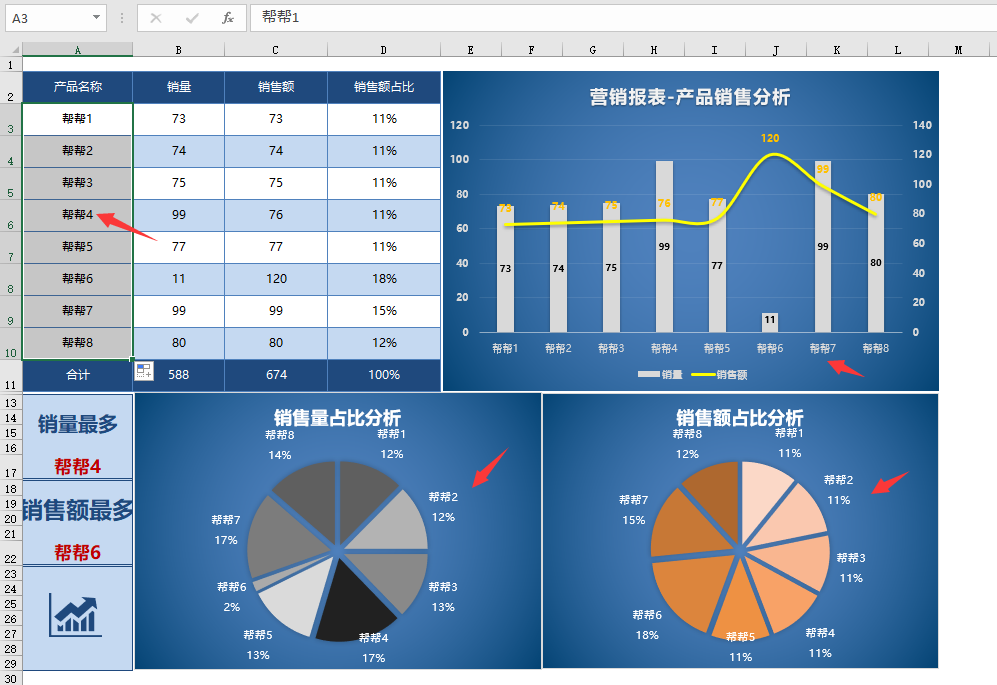Viewport: 997px width, 685px height.
Task: Click the 120 data label on yellow line
Action: click(770, 138)
